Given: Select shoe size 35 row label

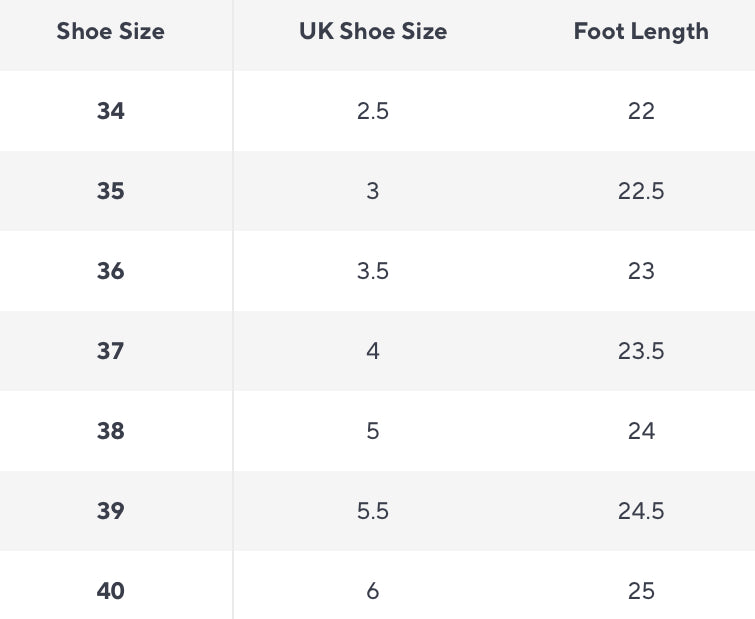Looking at the screenshot, I should 111,191.
